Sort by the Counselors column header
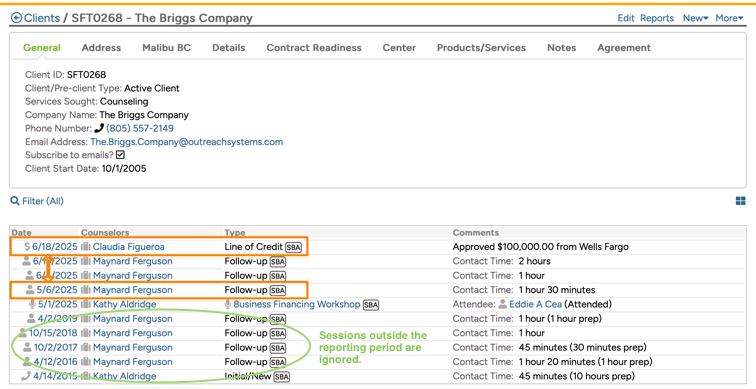 105,233
